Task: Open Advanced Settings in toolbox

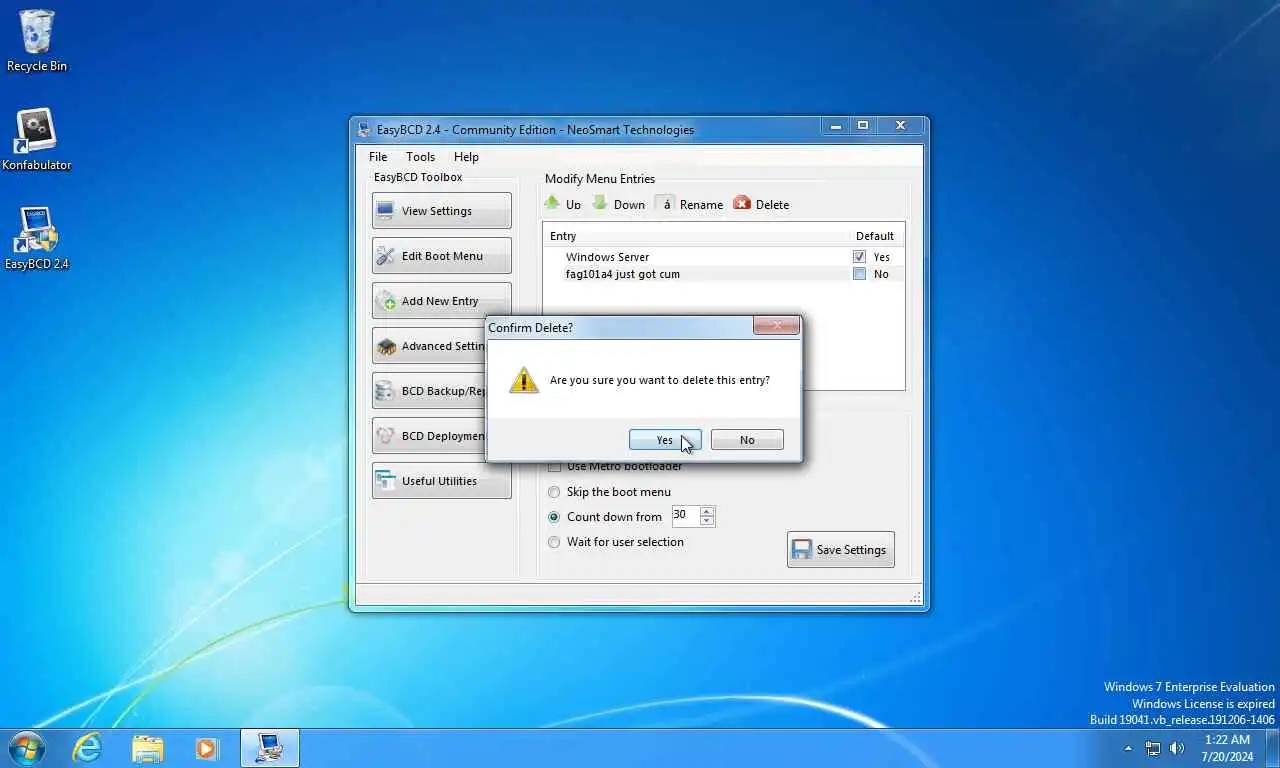Action: pyautogui.click(x=429, y=346)
